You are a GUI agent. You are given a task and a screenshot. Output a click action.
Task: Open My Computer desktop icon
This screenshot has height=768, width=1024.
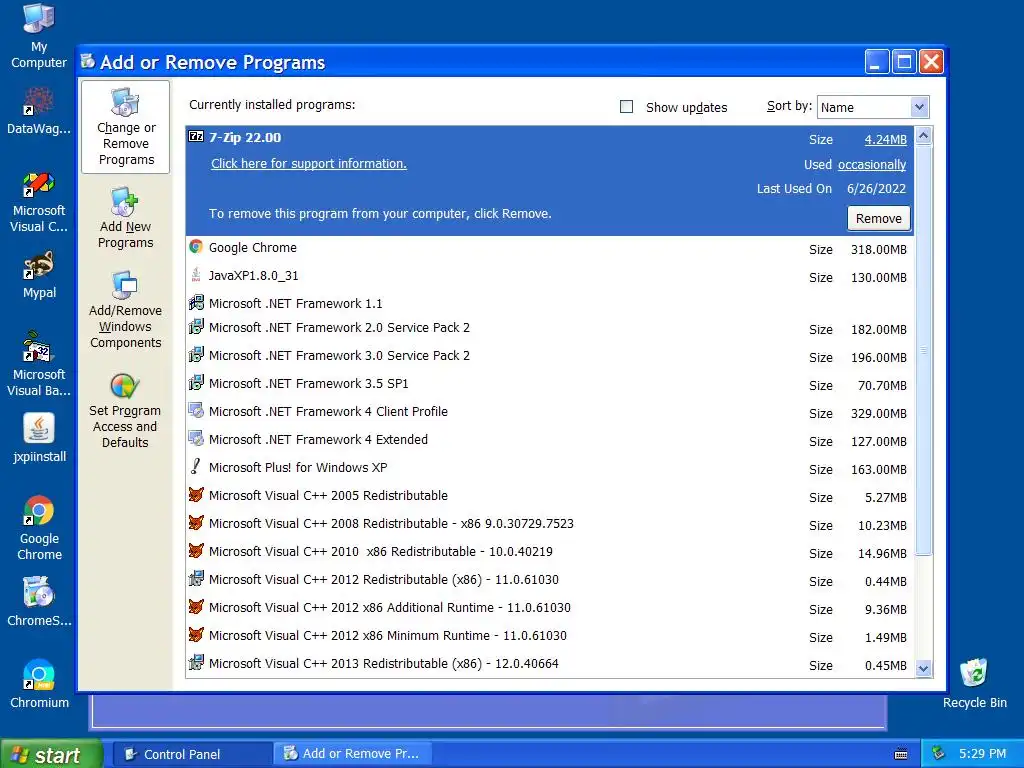pyautogui.click(x=39, y=36)
